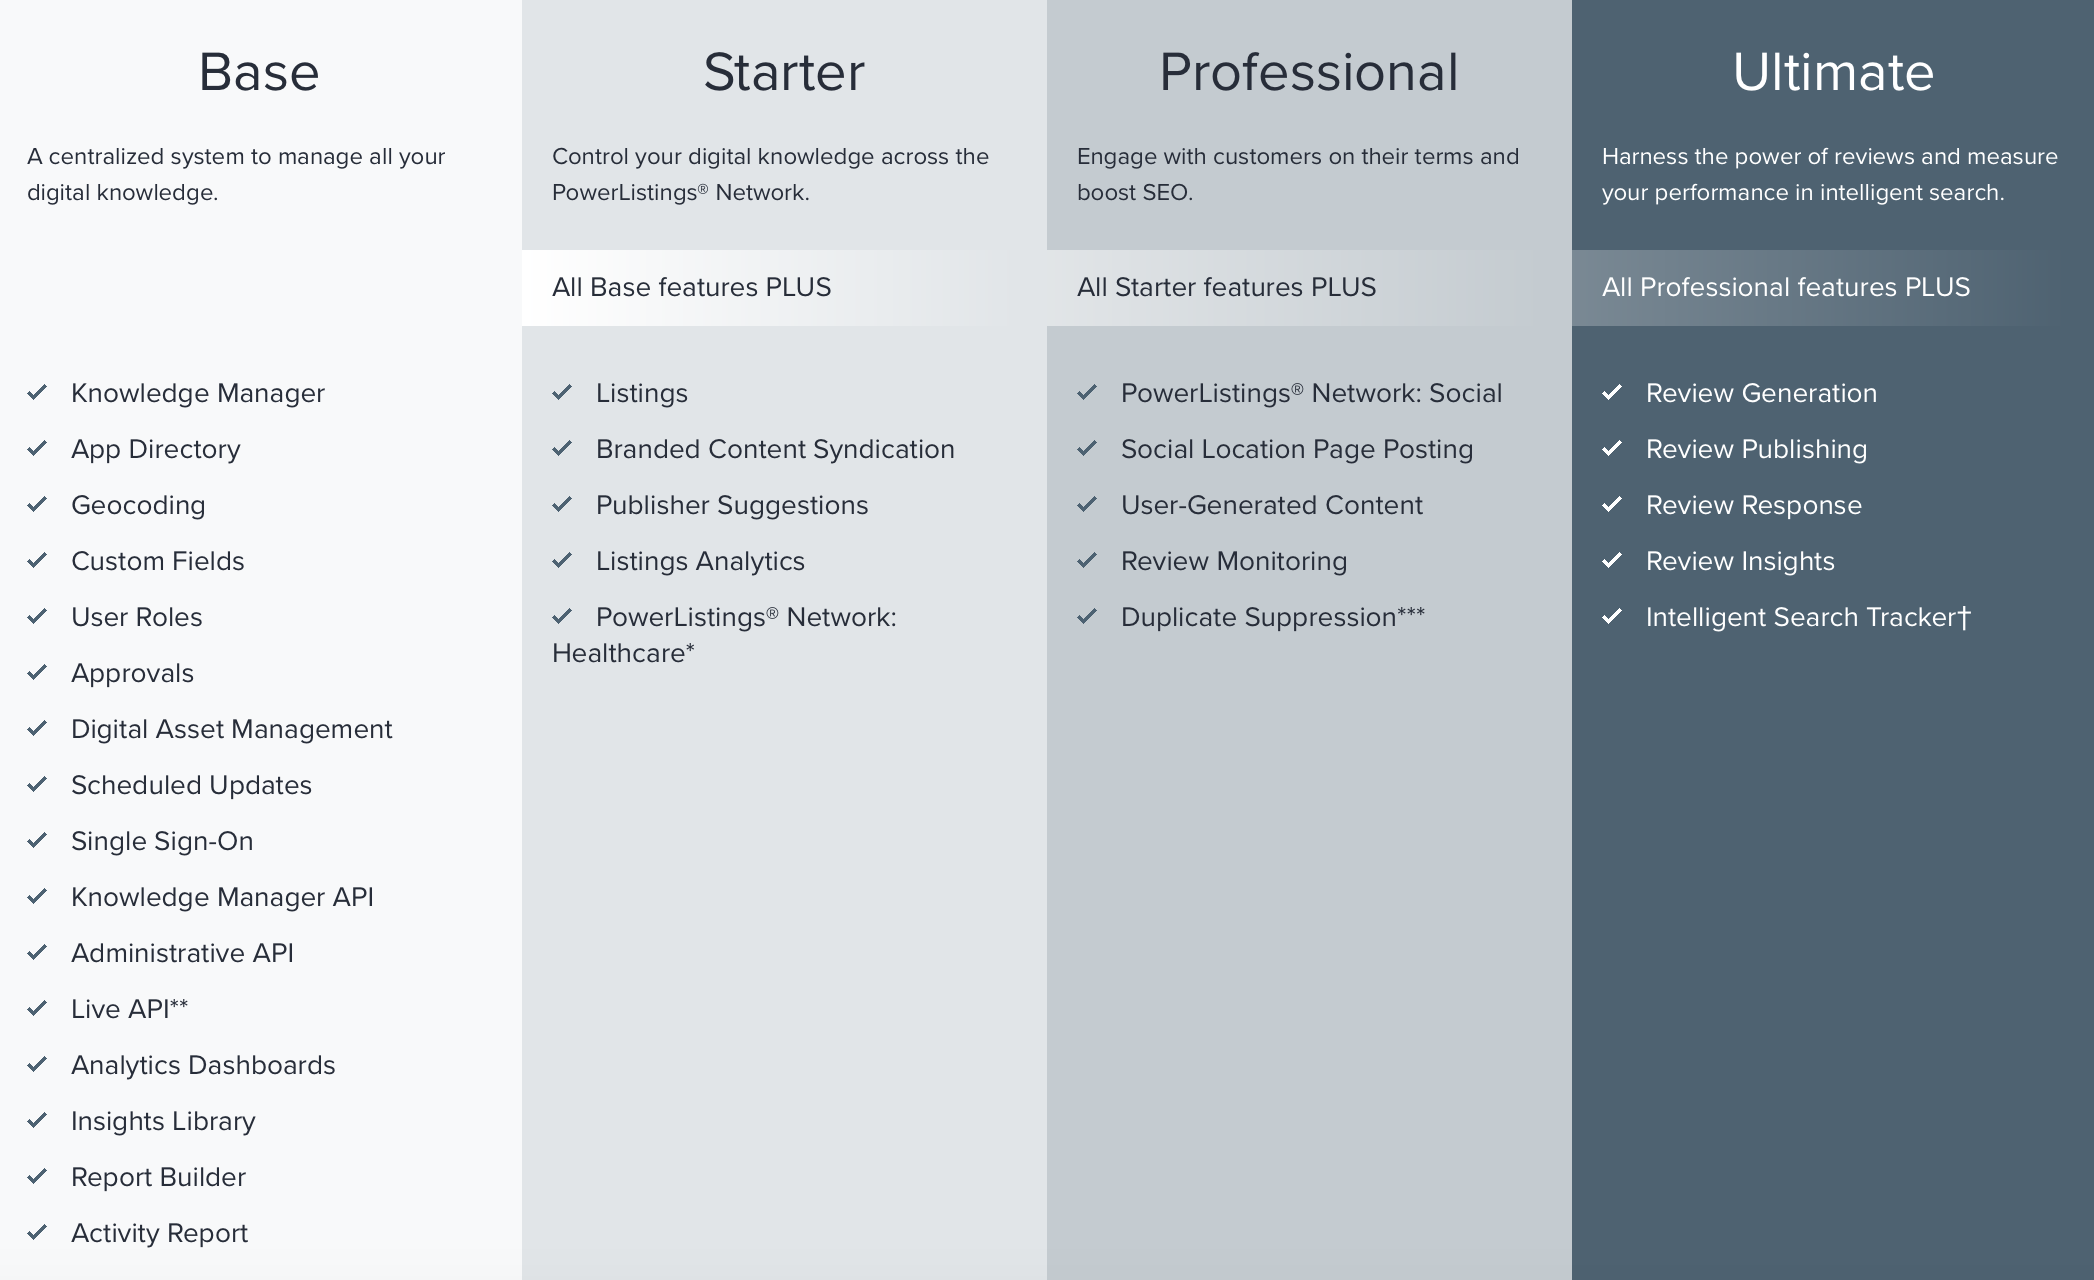Viewport: 2094px width, 1280px height.
Task: Click the Review Response feature text
Action: [x=1754, y=505]
